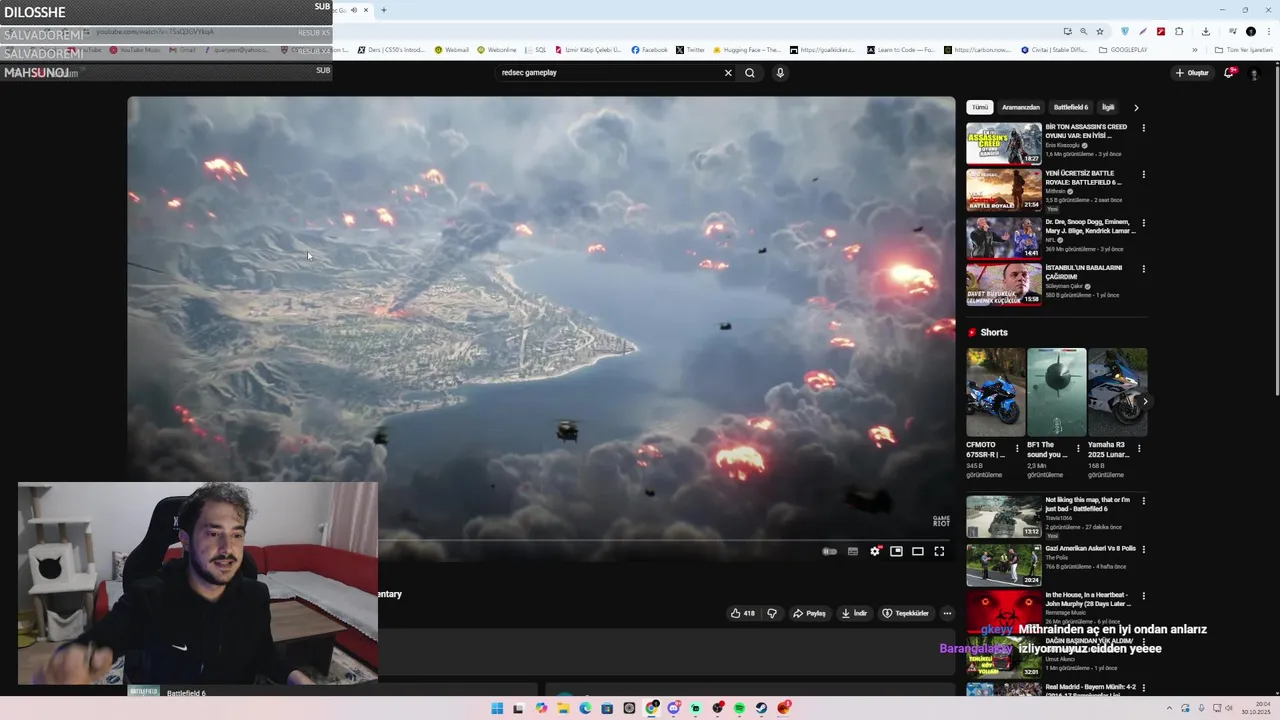Screen dimensions: 1280x720
Task: Open options for Yamaha R3 short
Action: tap(1139, 449)
